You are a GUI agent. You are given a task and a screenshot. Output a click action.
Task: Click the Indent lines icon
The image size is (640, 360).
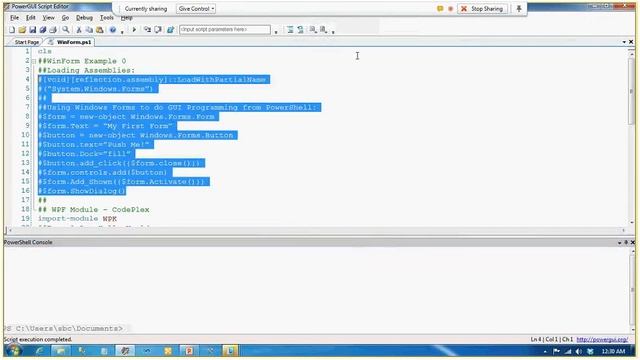tap(290, 30)
